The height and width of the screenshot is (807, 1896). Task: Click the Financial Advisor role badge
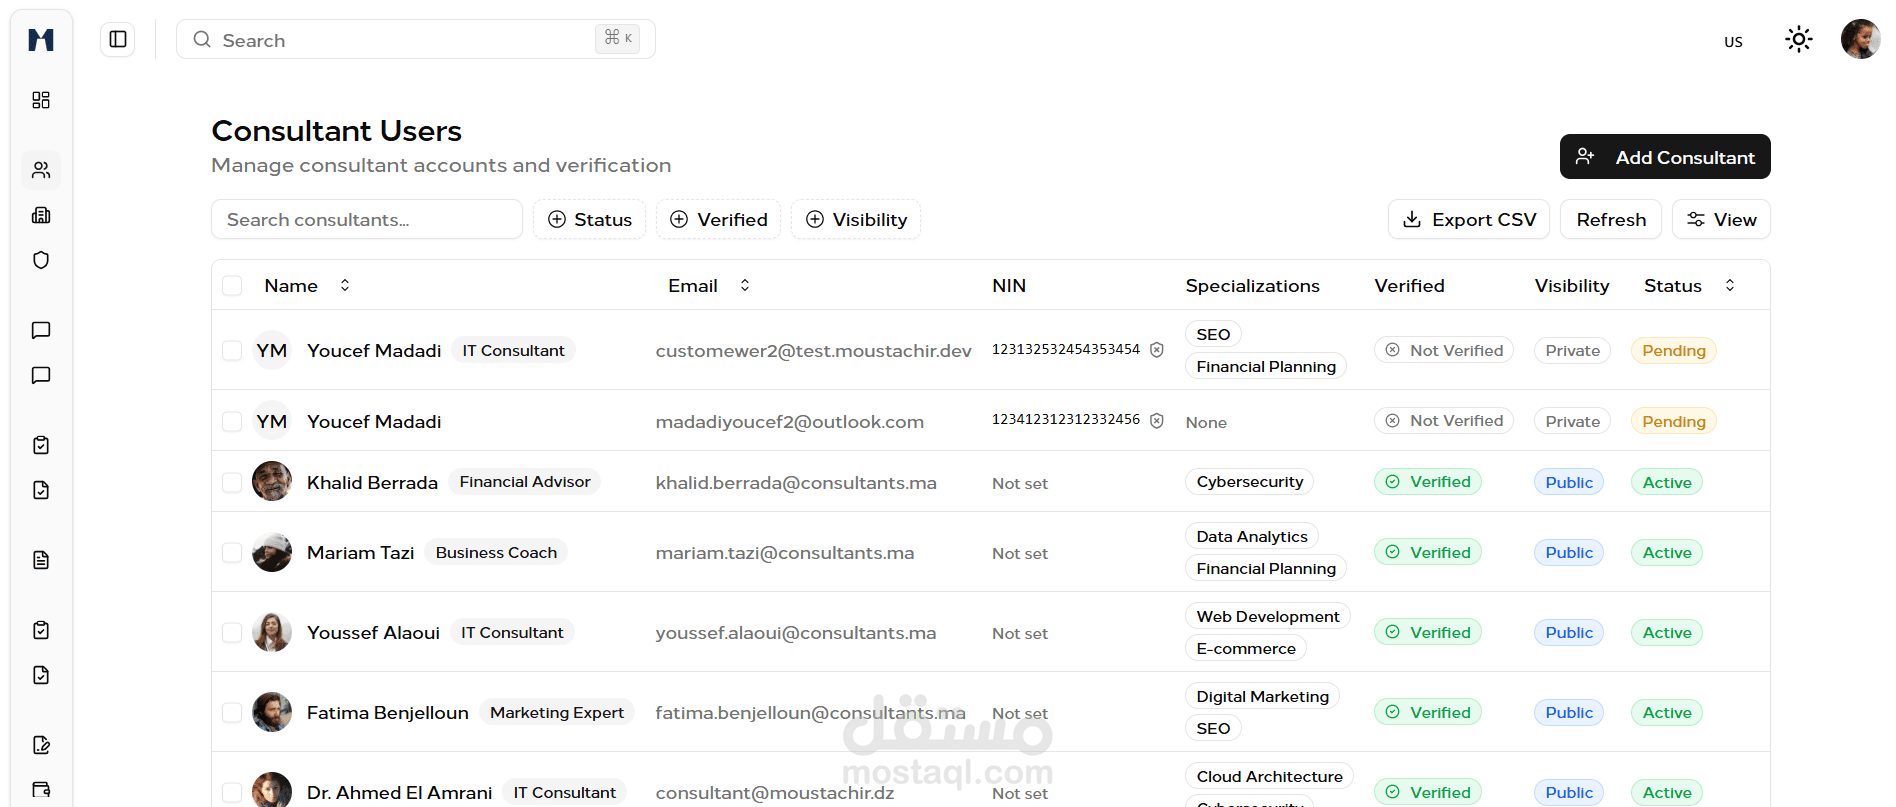coord(525,481)
